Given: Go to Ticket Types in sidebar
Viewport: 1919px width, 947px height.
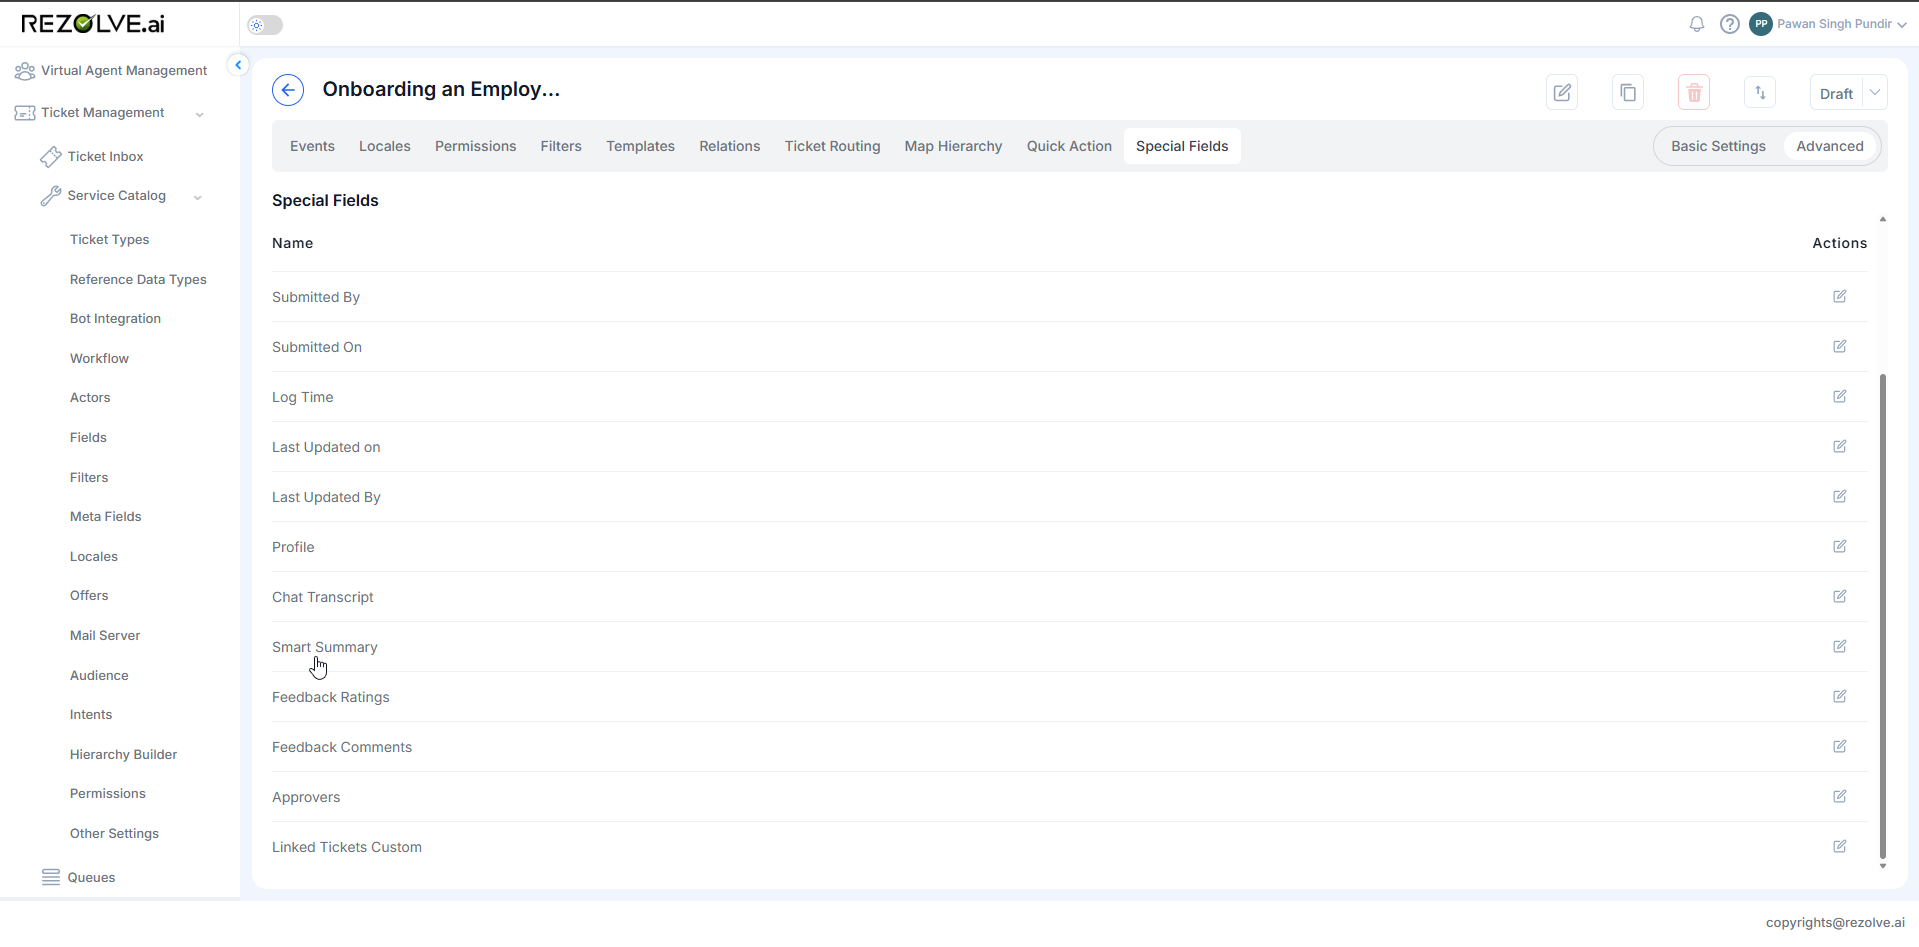Looking at the screenshot, I should coord(109,240).
